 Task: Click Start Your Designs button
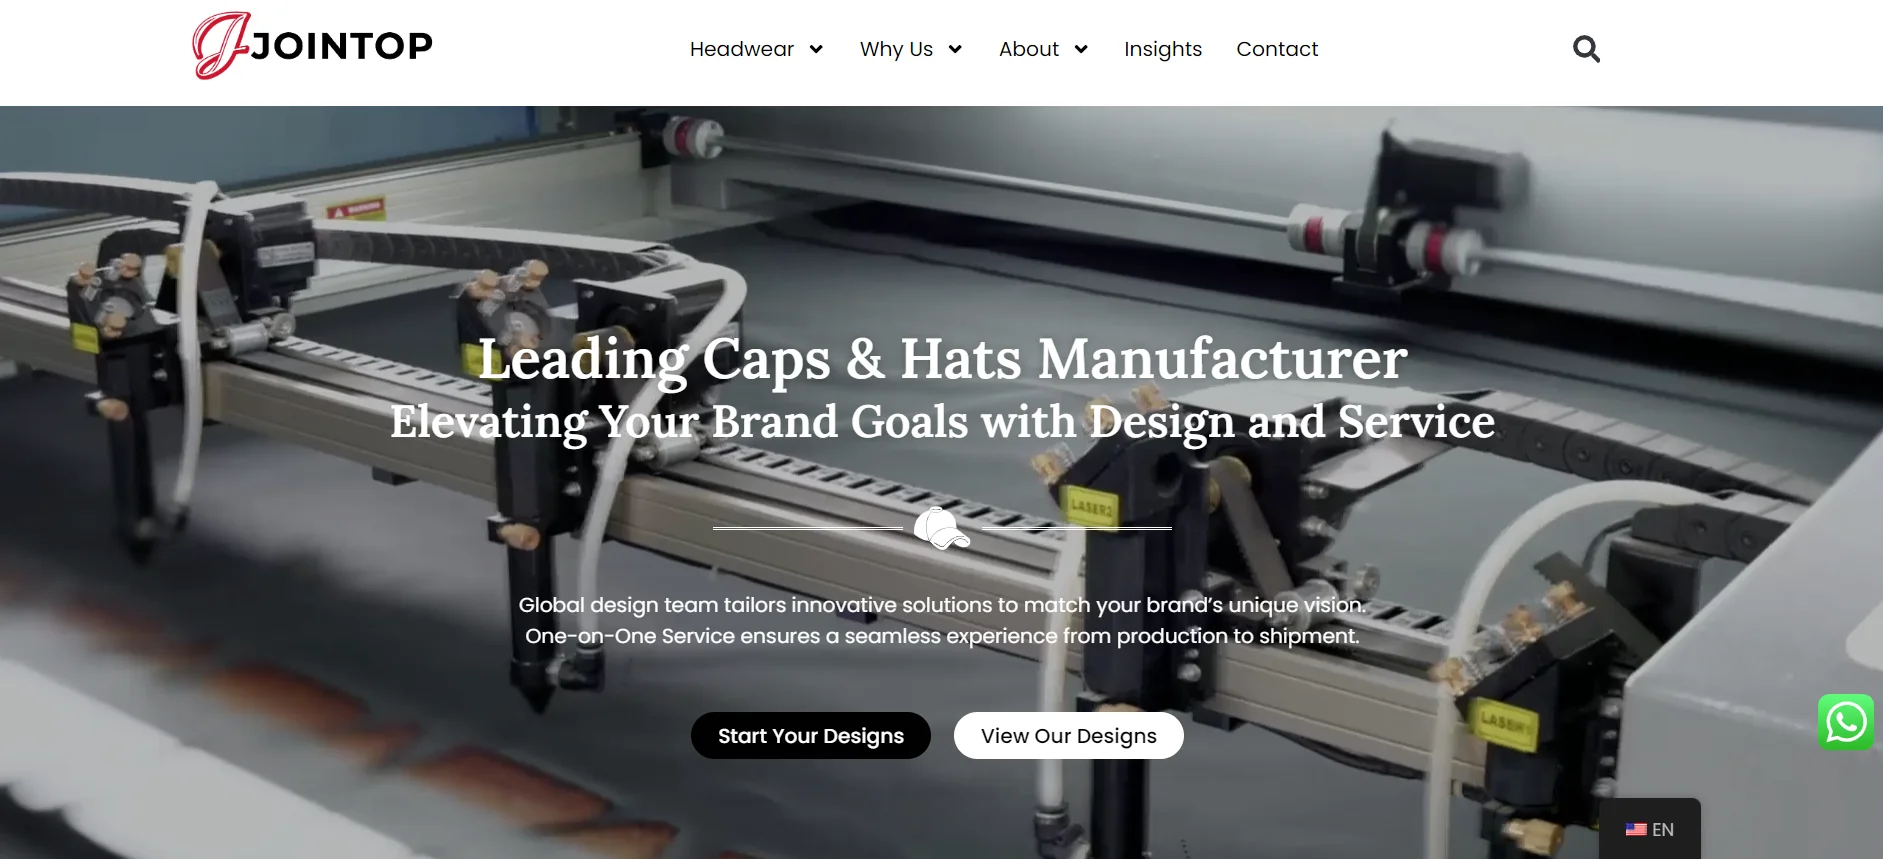coord(811,736)
